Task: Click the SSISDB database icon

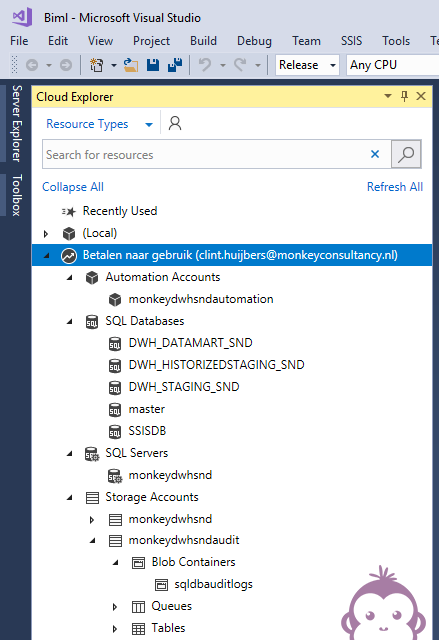Action: pyautogui.click(x=115, y=431)
